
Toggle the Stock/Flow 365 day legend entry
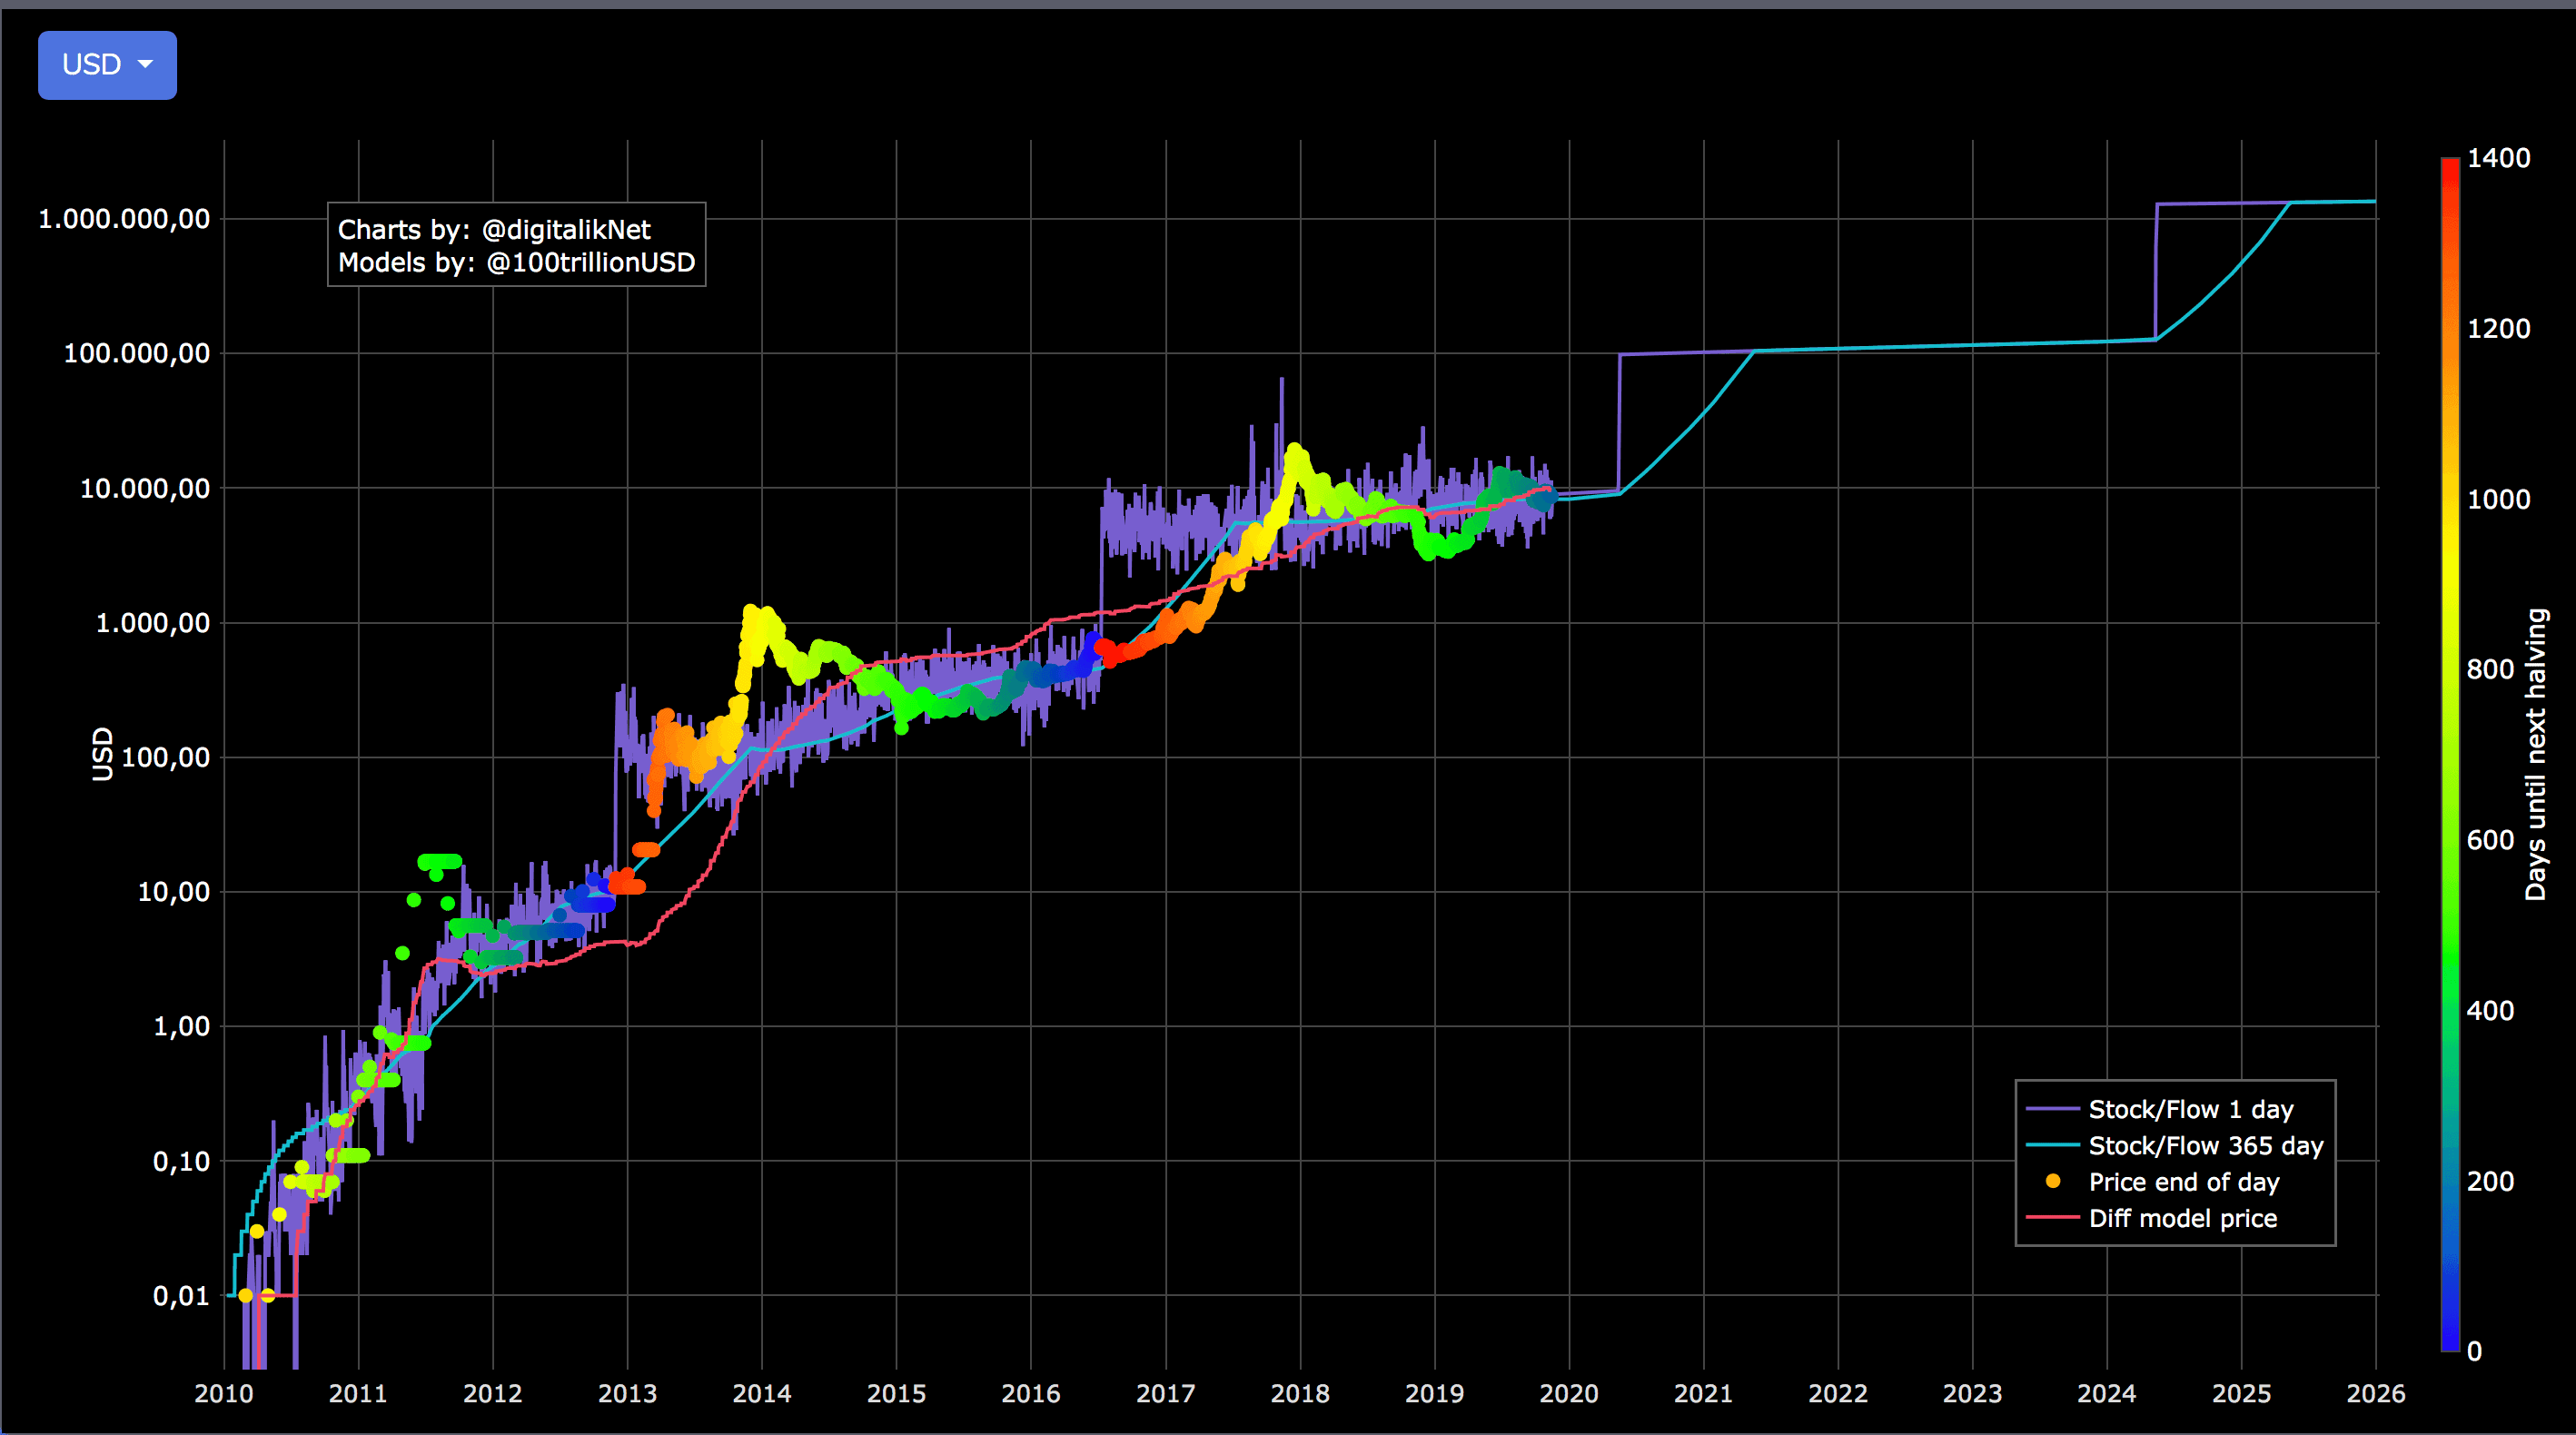click(x=2175, y=1146)
